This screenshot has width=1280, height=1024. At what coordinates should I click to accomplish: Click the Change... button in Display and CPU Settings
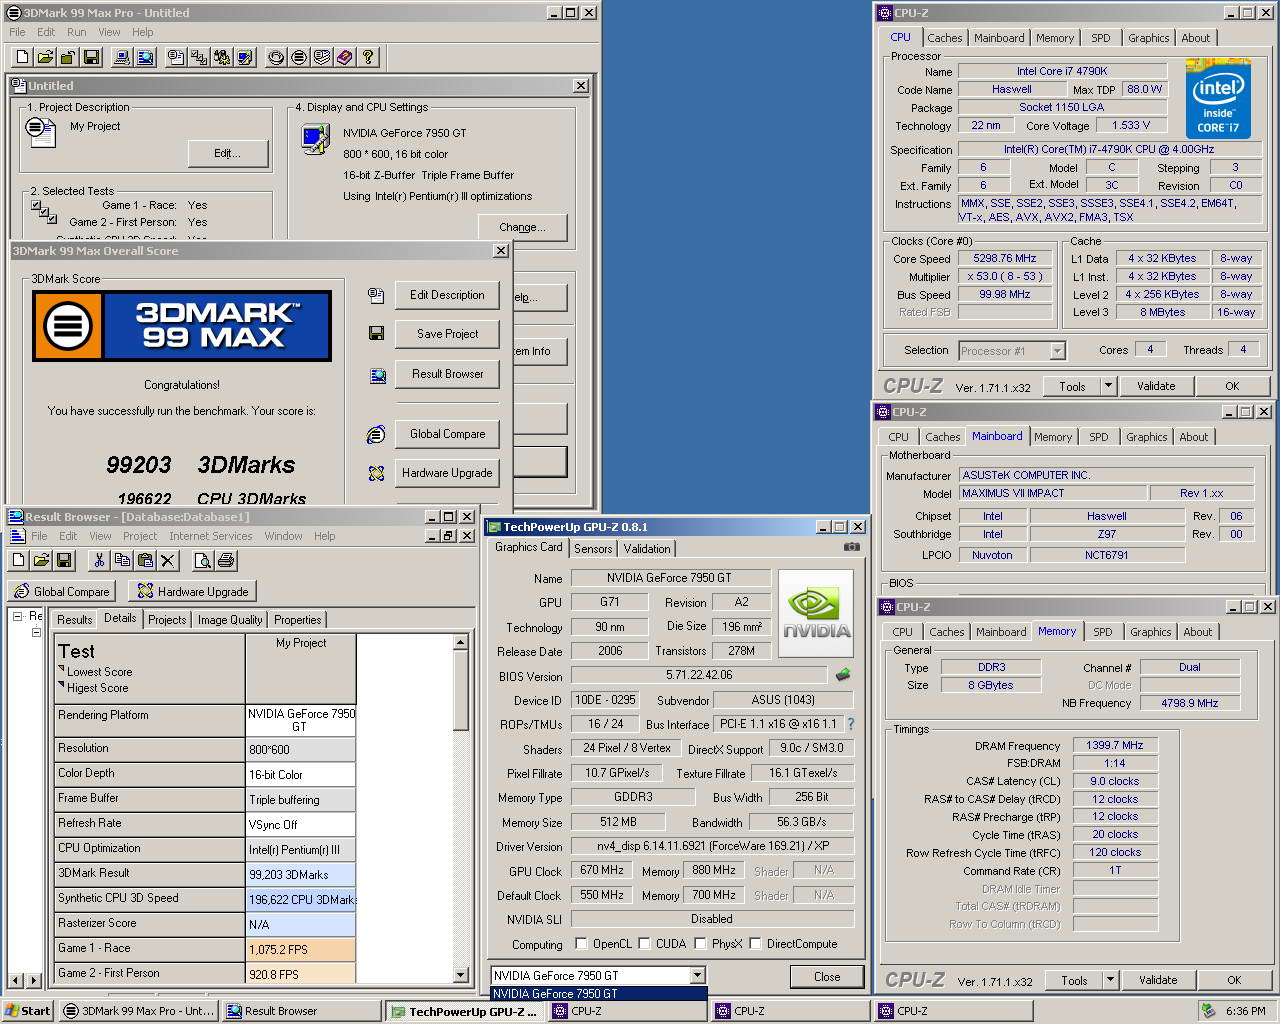(x=522, y=227)
